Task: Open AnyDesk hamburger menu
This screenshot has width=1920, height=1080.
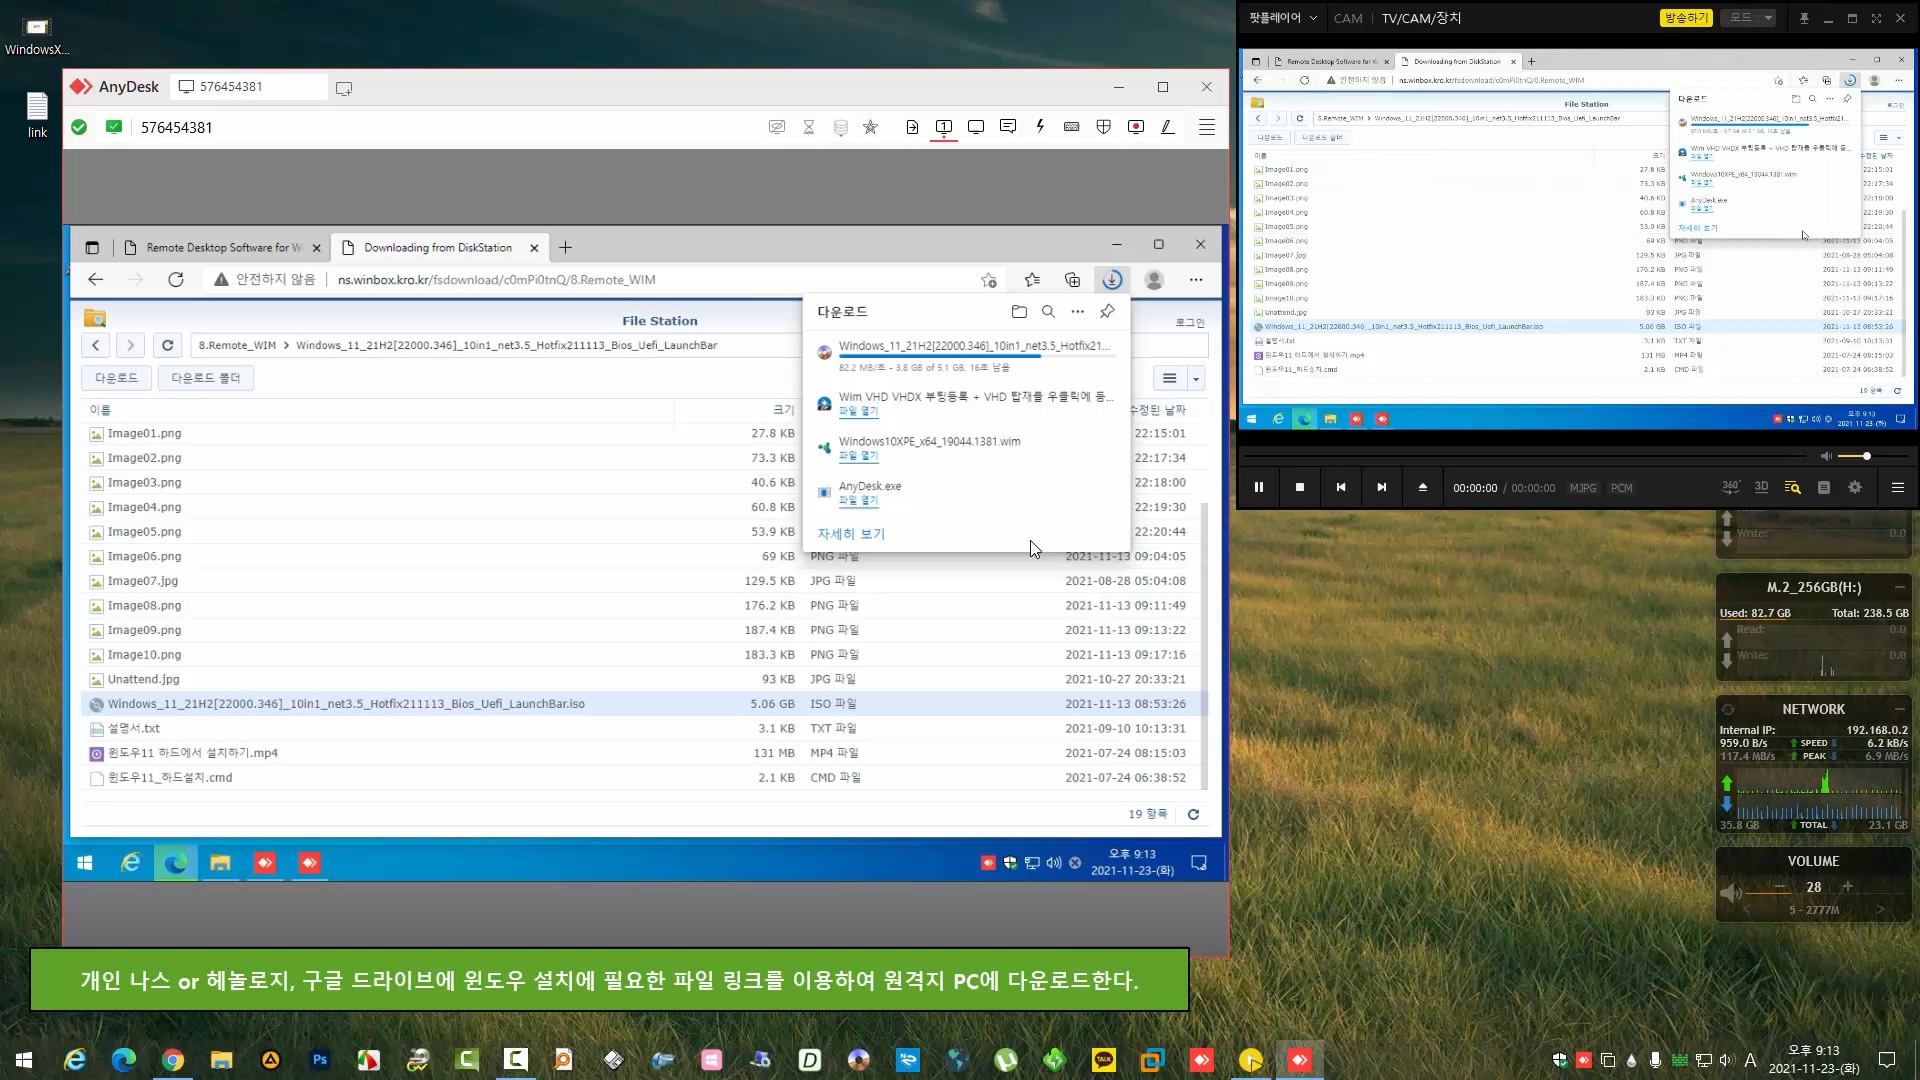Action: pos(1207,127)
